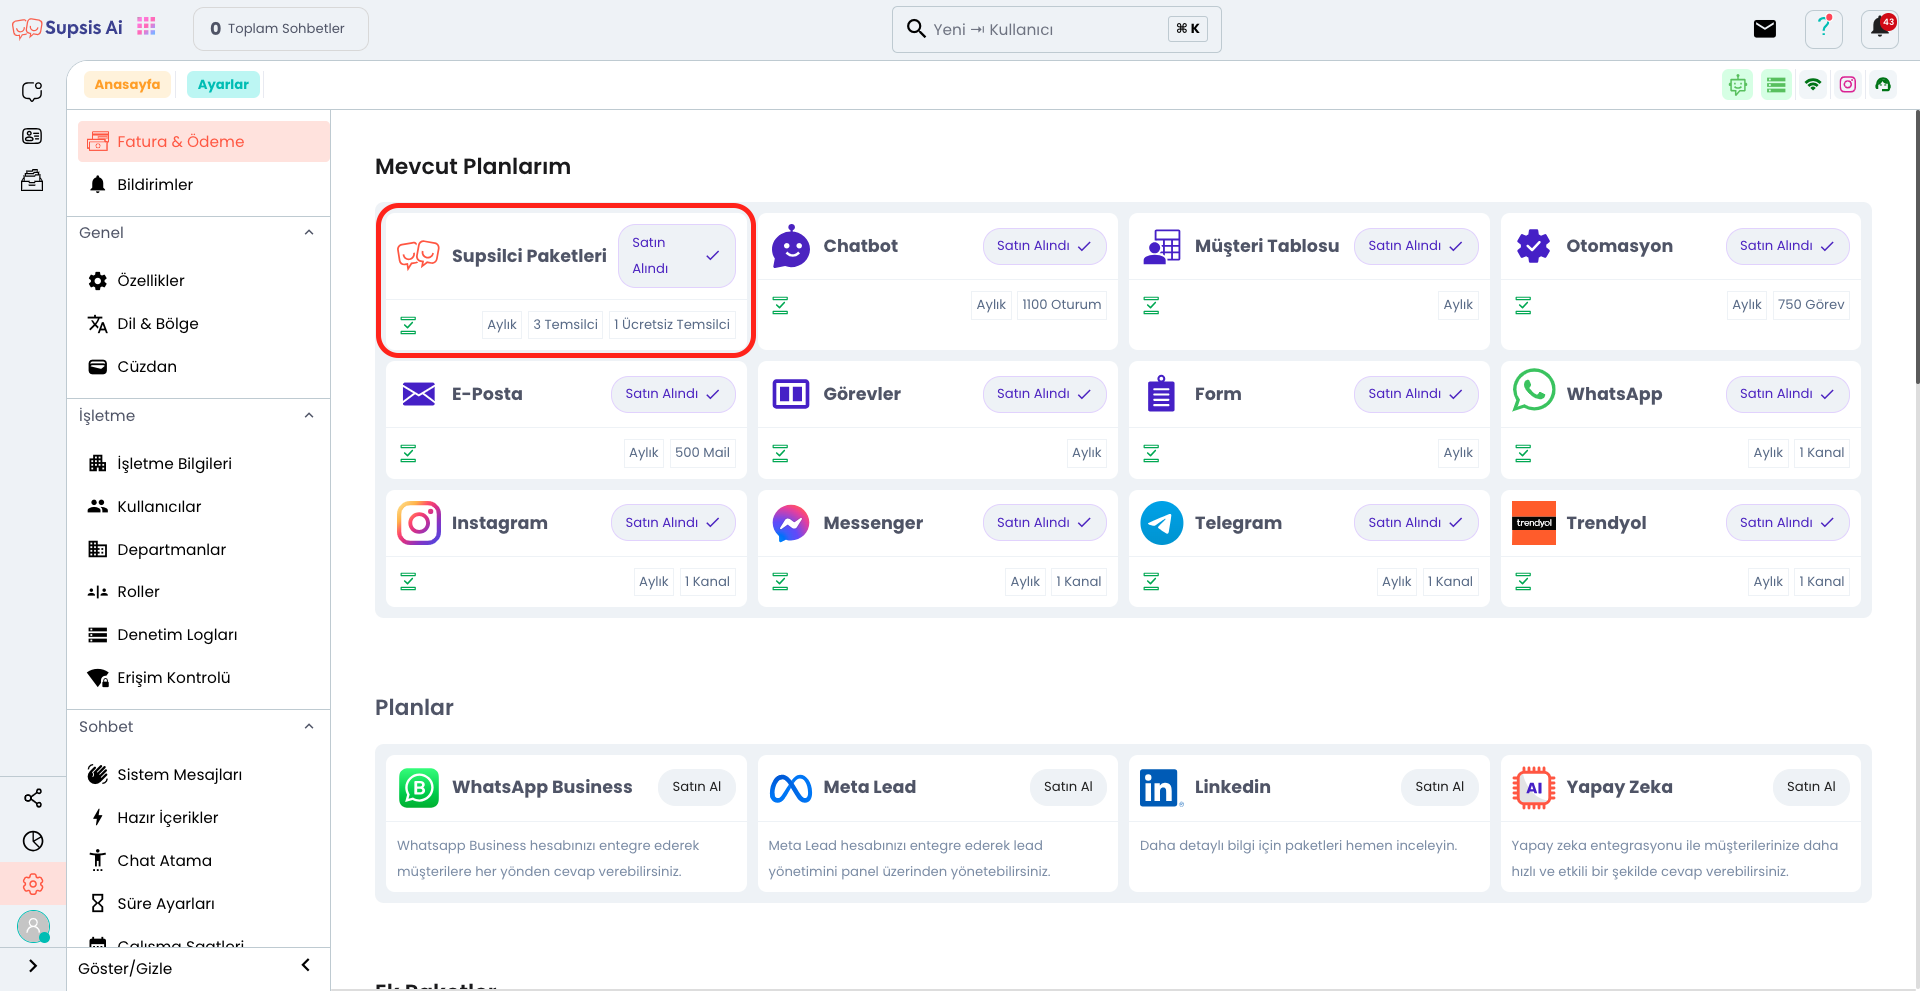Switch to the Anasayfa tab
Viewport: 1920px width, 991px height.
[127, 85]
